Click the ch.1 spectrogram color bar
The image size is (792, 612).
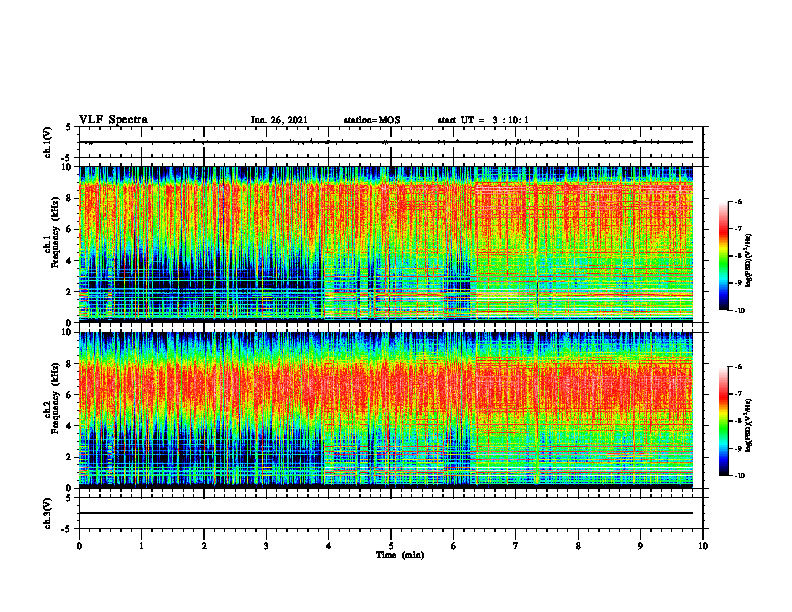click(x=723, y=256)
